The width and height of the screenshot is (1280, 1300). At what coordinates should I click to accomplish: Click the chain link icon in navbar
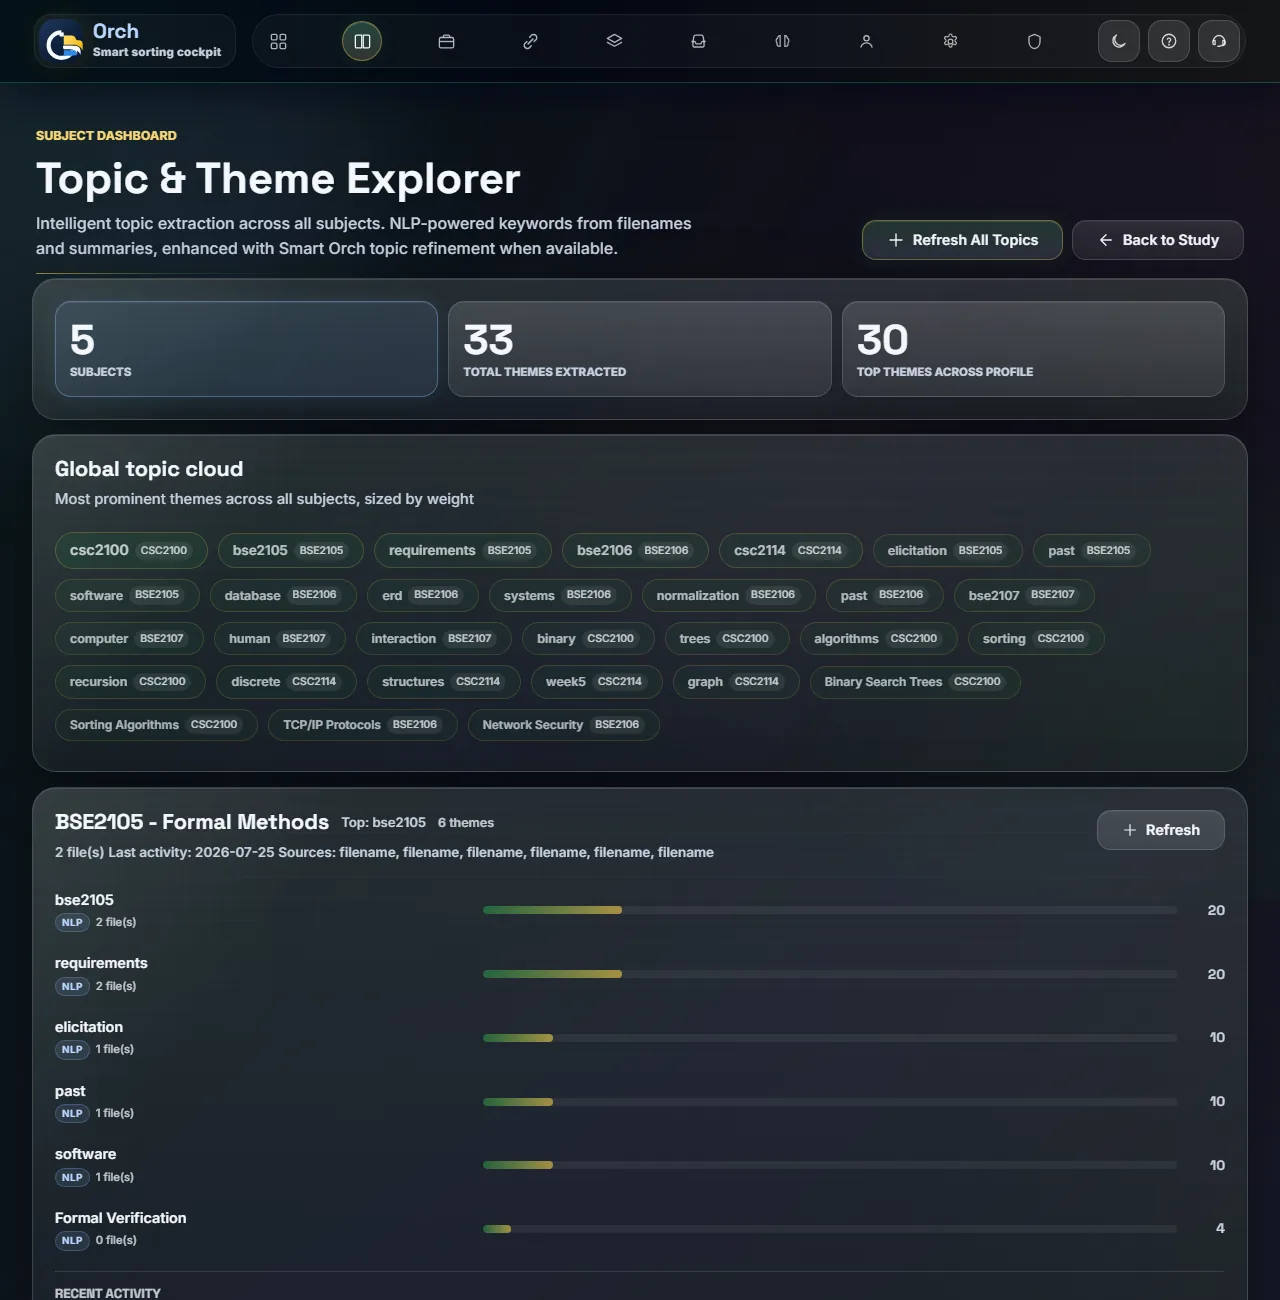[530, 41]
